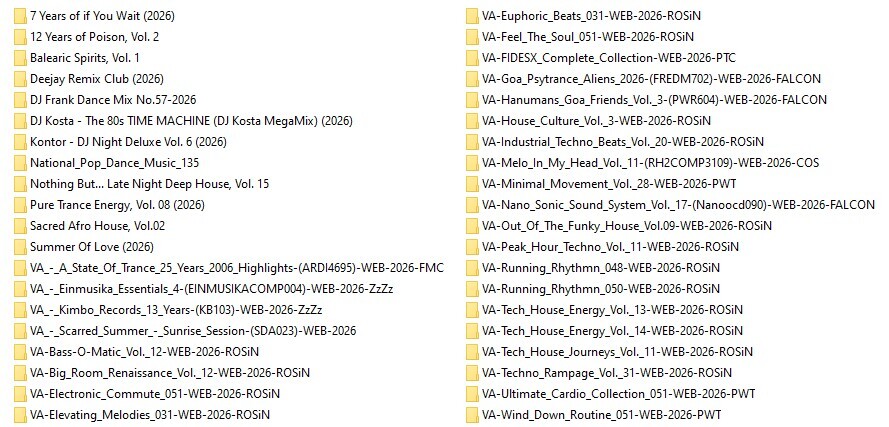The height and width of the screenshot is (427, 889).
Task: Click folder icon of Summer Of Love (2026)
Action: pos(20,247)
